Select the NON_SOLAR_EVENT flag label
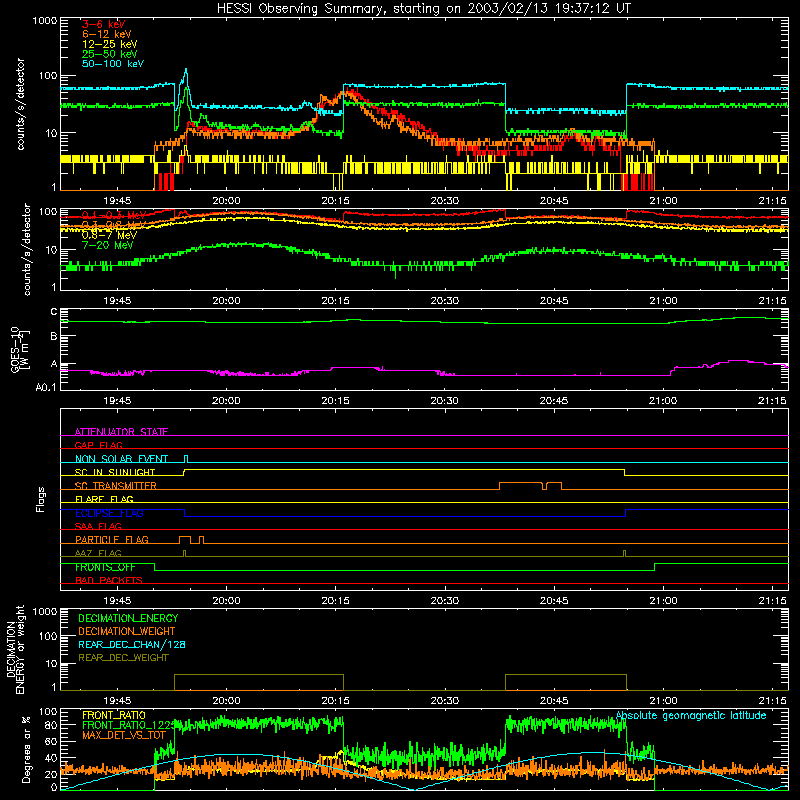The height and width of the screenshot is (800, 800). 121,459
